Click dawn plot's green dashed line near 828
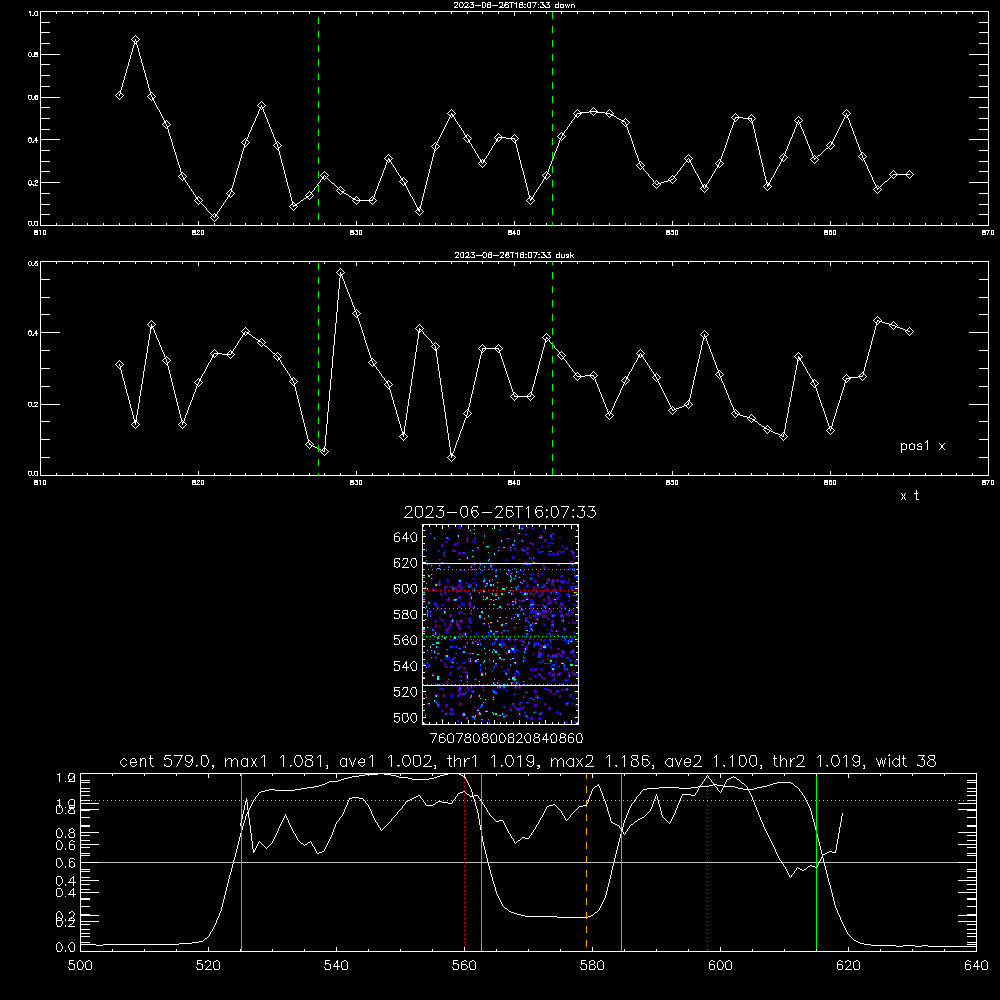Image resolution: width=1000 pixels, height=1000 pixels. point(318,119)
